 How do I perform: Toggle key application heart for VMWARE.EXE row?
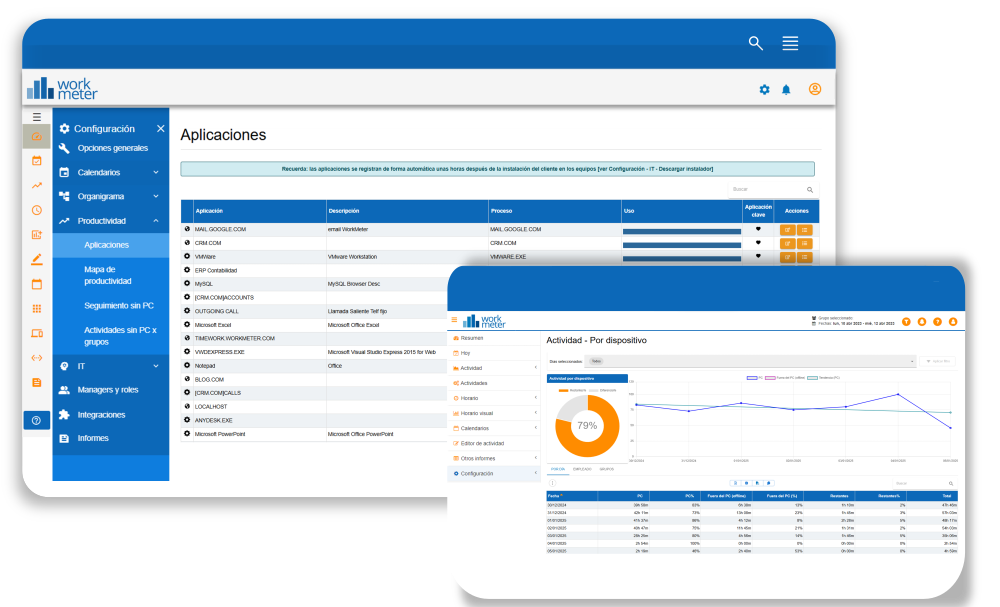(758, 257)
